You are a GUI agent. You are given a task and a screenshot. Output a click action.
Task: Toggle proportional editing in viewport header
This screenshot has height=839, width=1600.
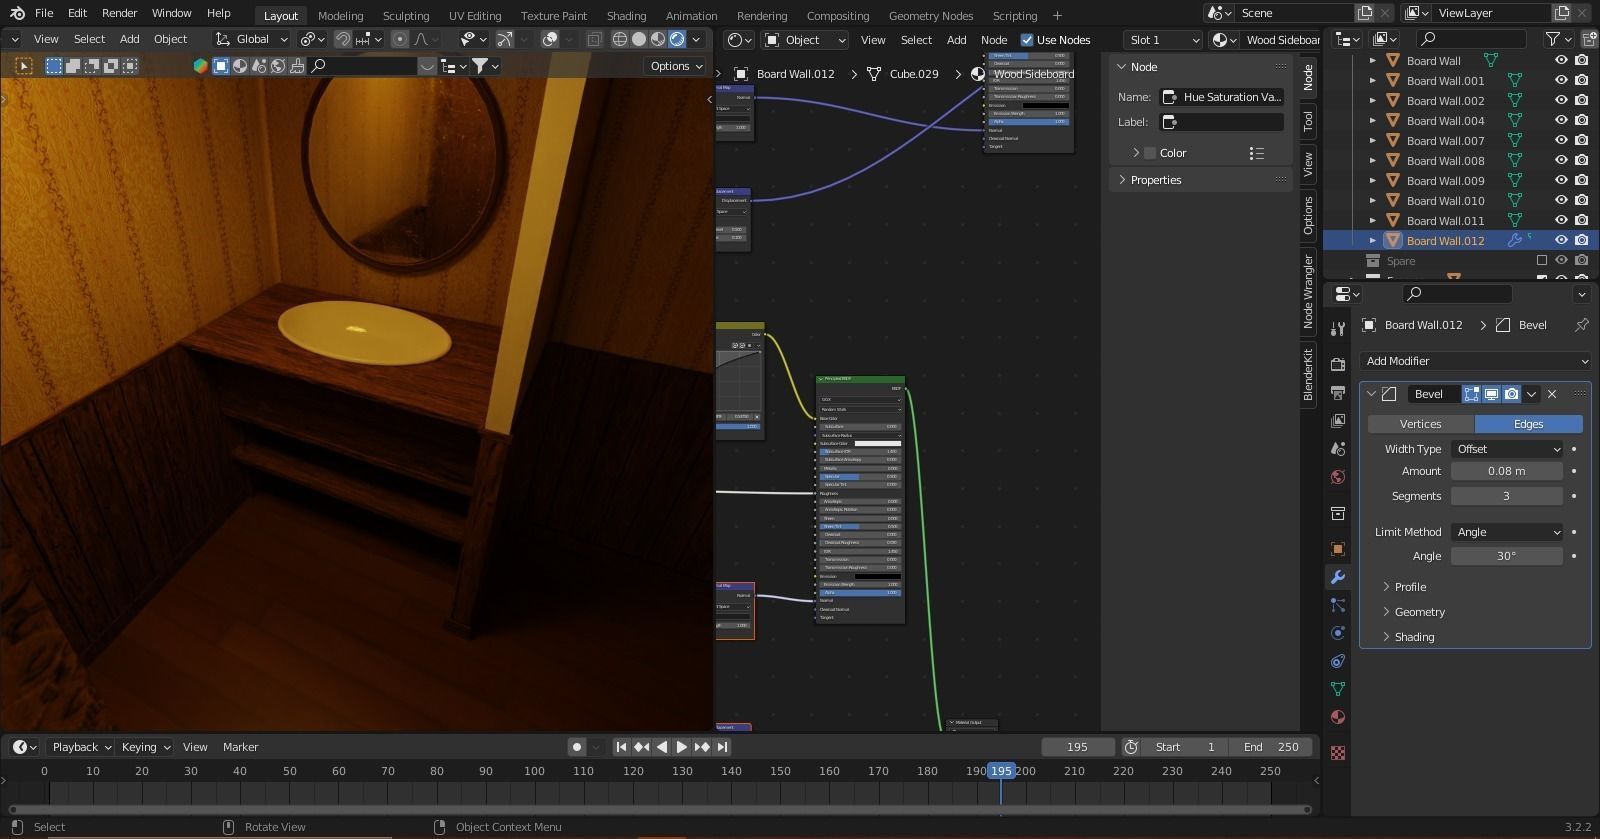pos(400,39)
